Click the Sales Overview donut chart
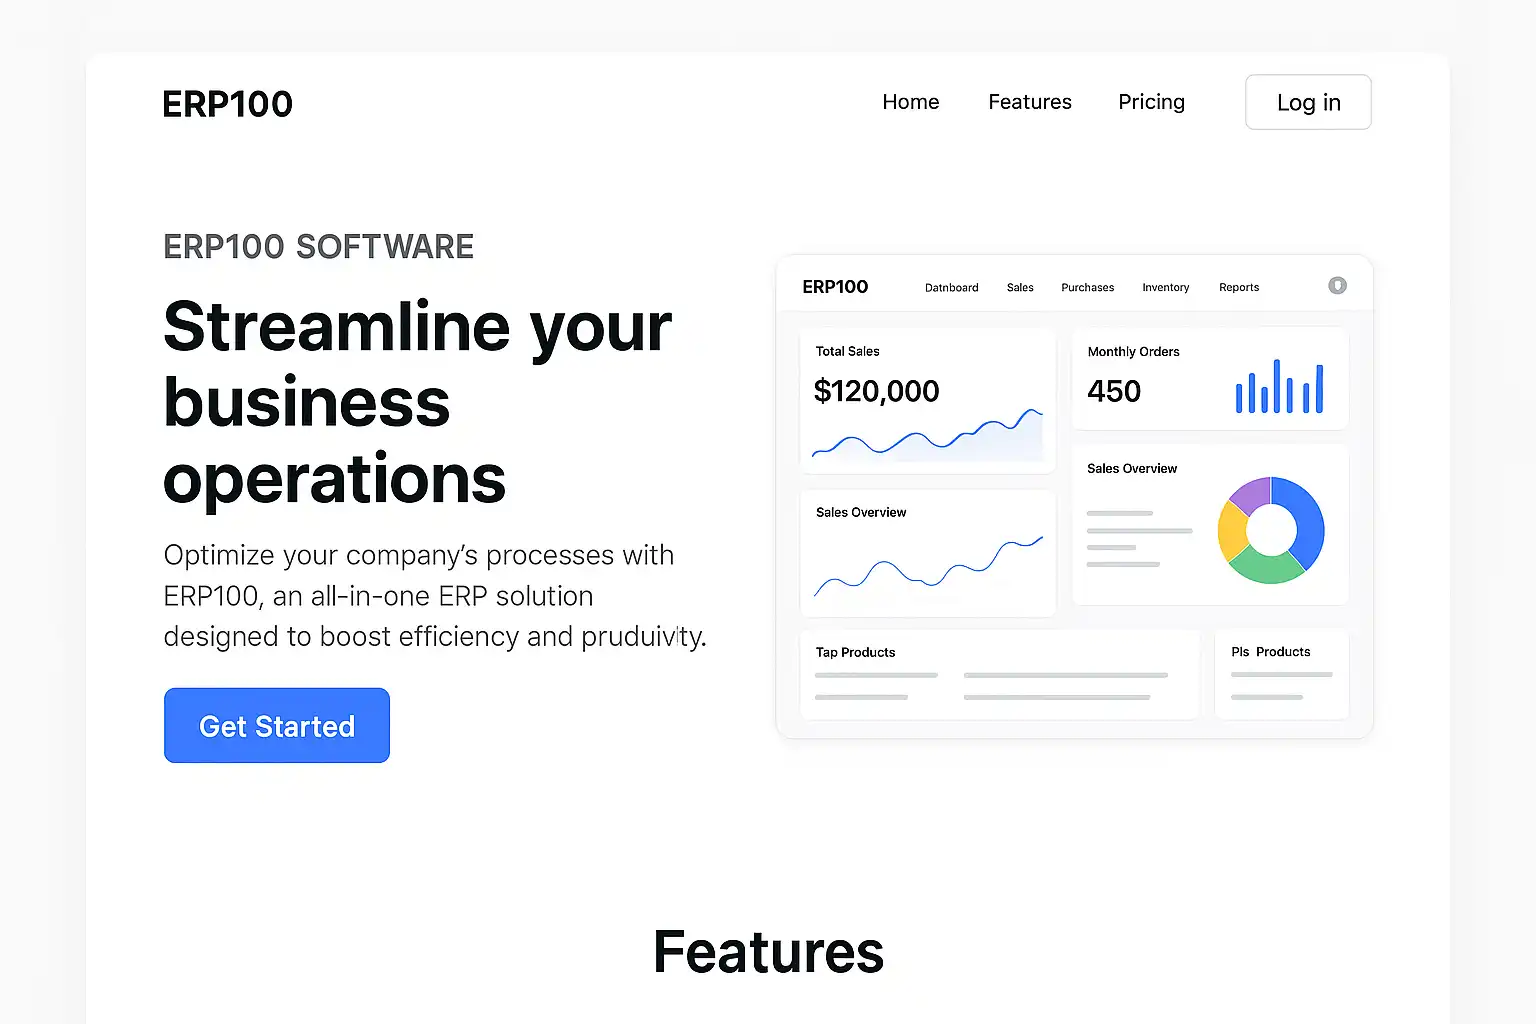1536x1024 pixels. (x=1271, y=530)
